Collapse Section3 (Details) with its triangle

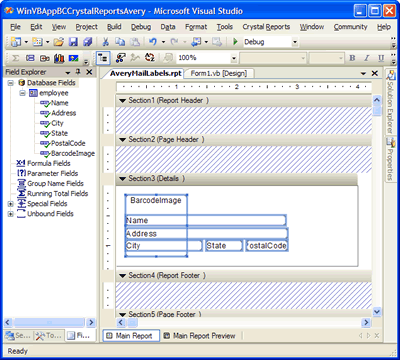point(122,179)
